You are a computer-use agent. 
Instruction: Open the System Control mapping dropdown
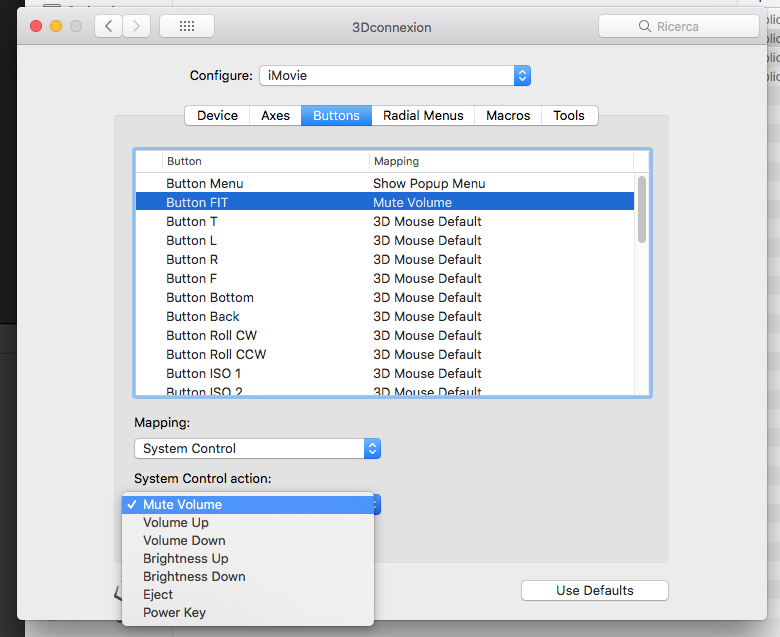pyautogui.click(x=257, y=449)
